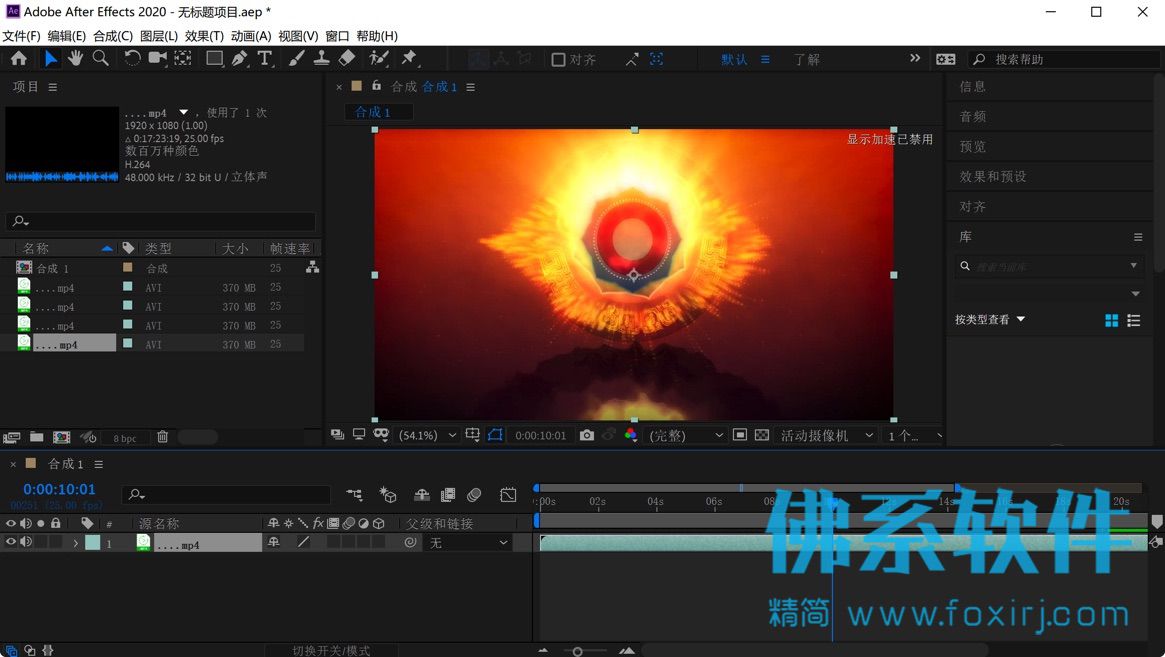This screenshot has height=657, width=1165.
Task: Create new folder in Project panel
Action: (36, 437)
